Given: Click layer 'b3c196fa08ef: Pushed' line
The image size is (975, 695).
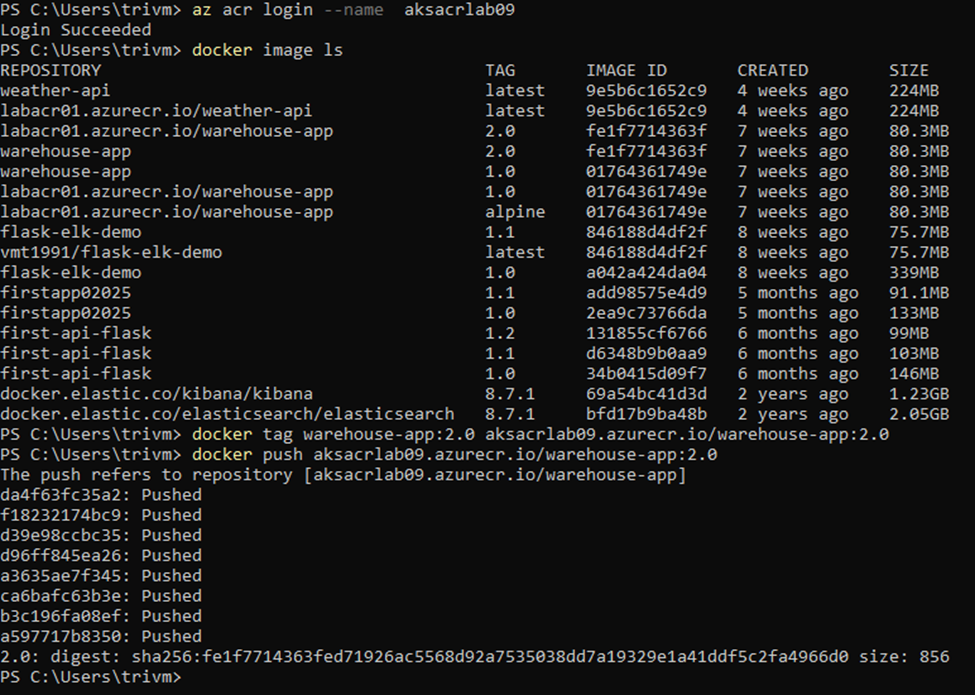Looking at the screenshot, I should pos(101,616).
